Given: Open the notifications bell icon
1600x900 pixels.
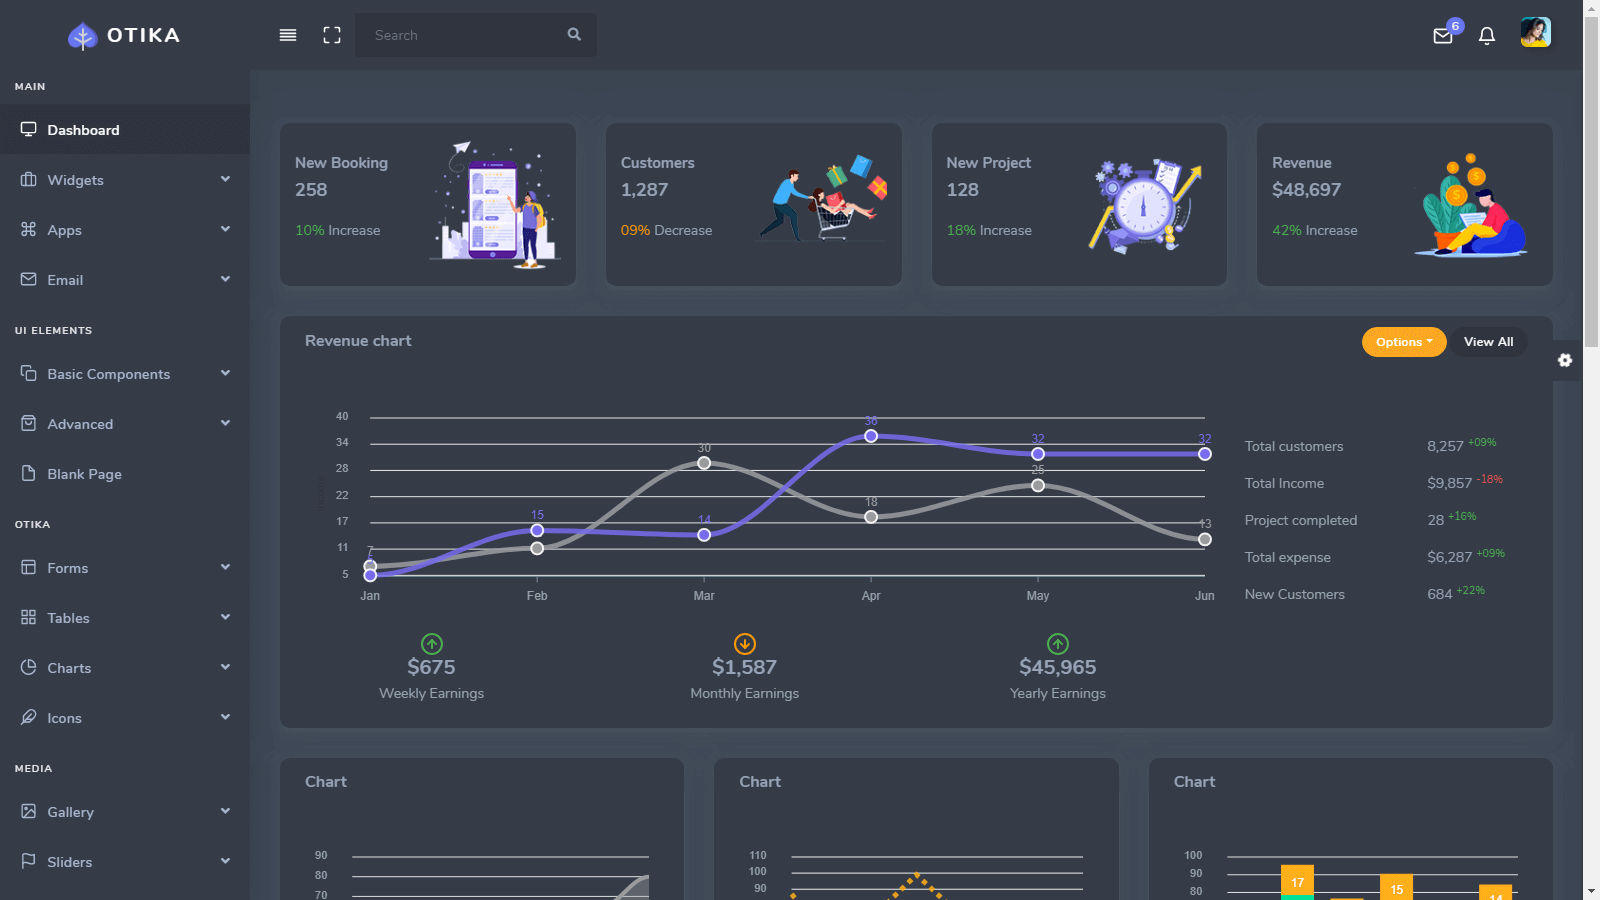Looking at the screenshot, I should click(x=1487, y=36).
